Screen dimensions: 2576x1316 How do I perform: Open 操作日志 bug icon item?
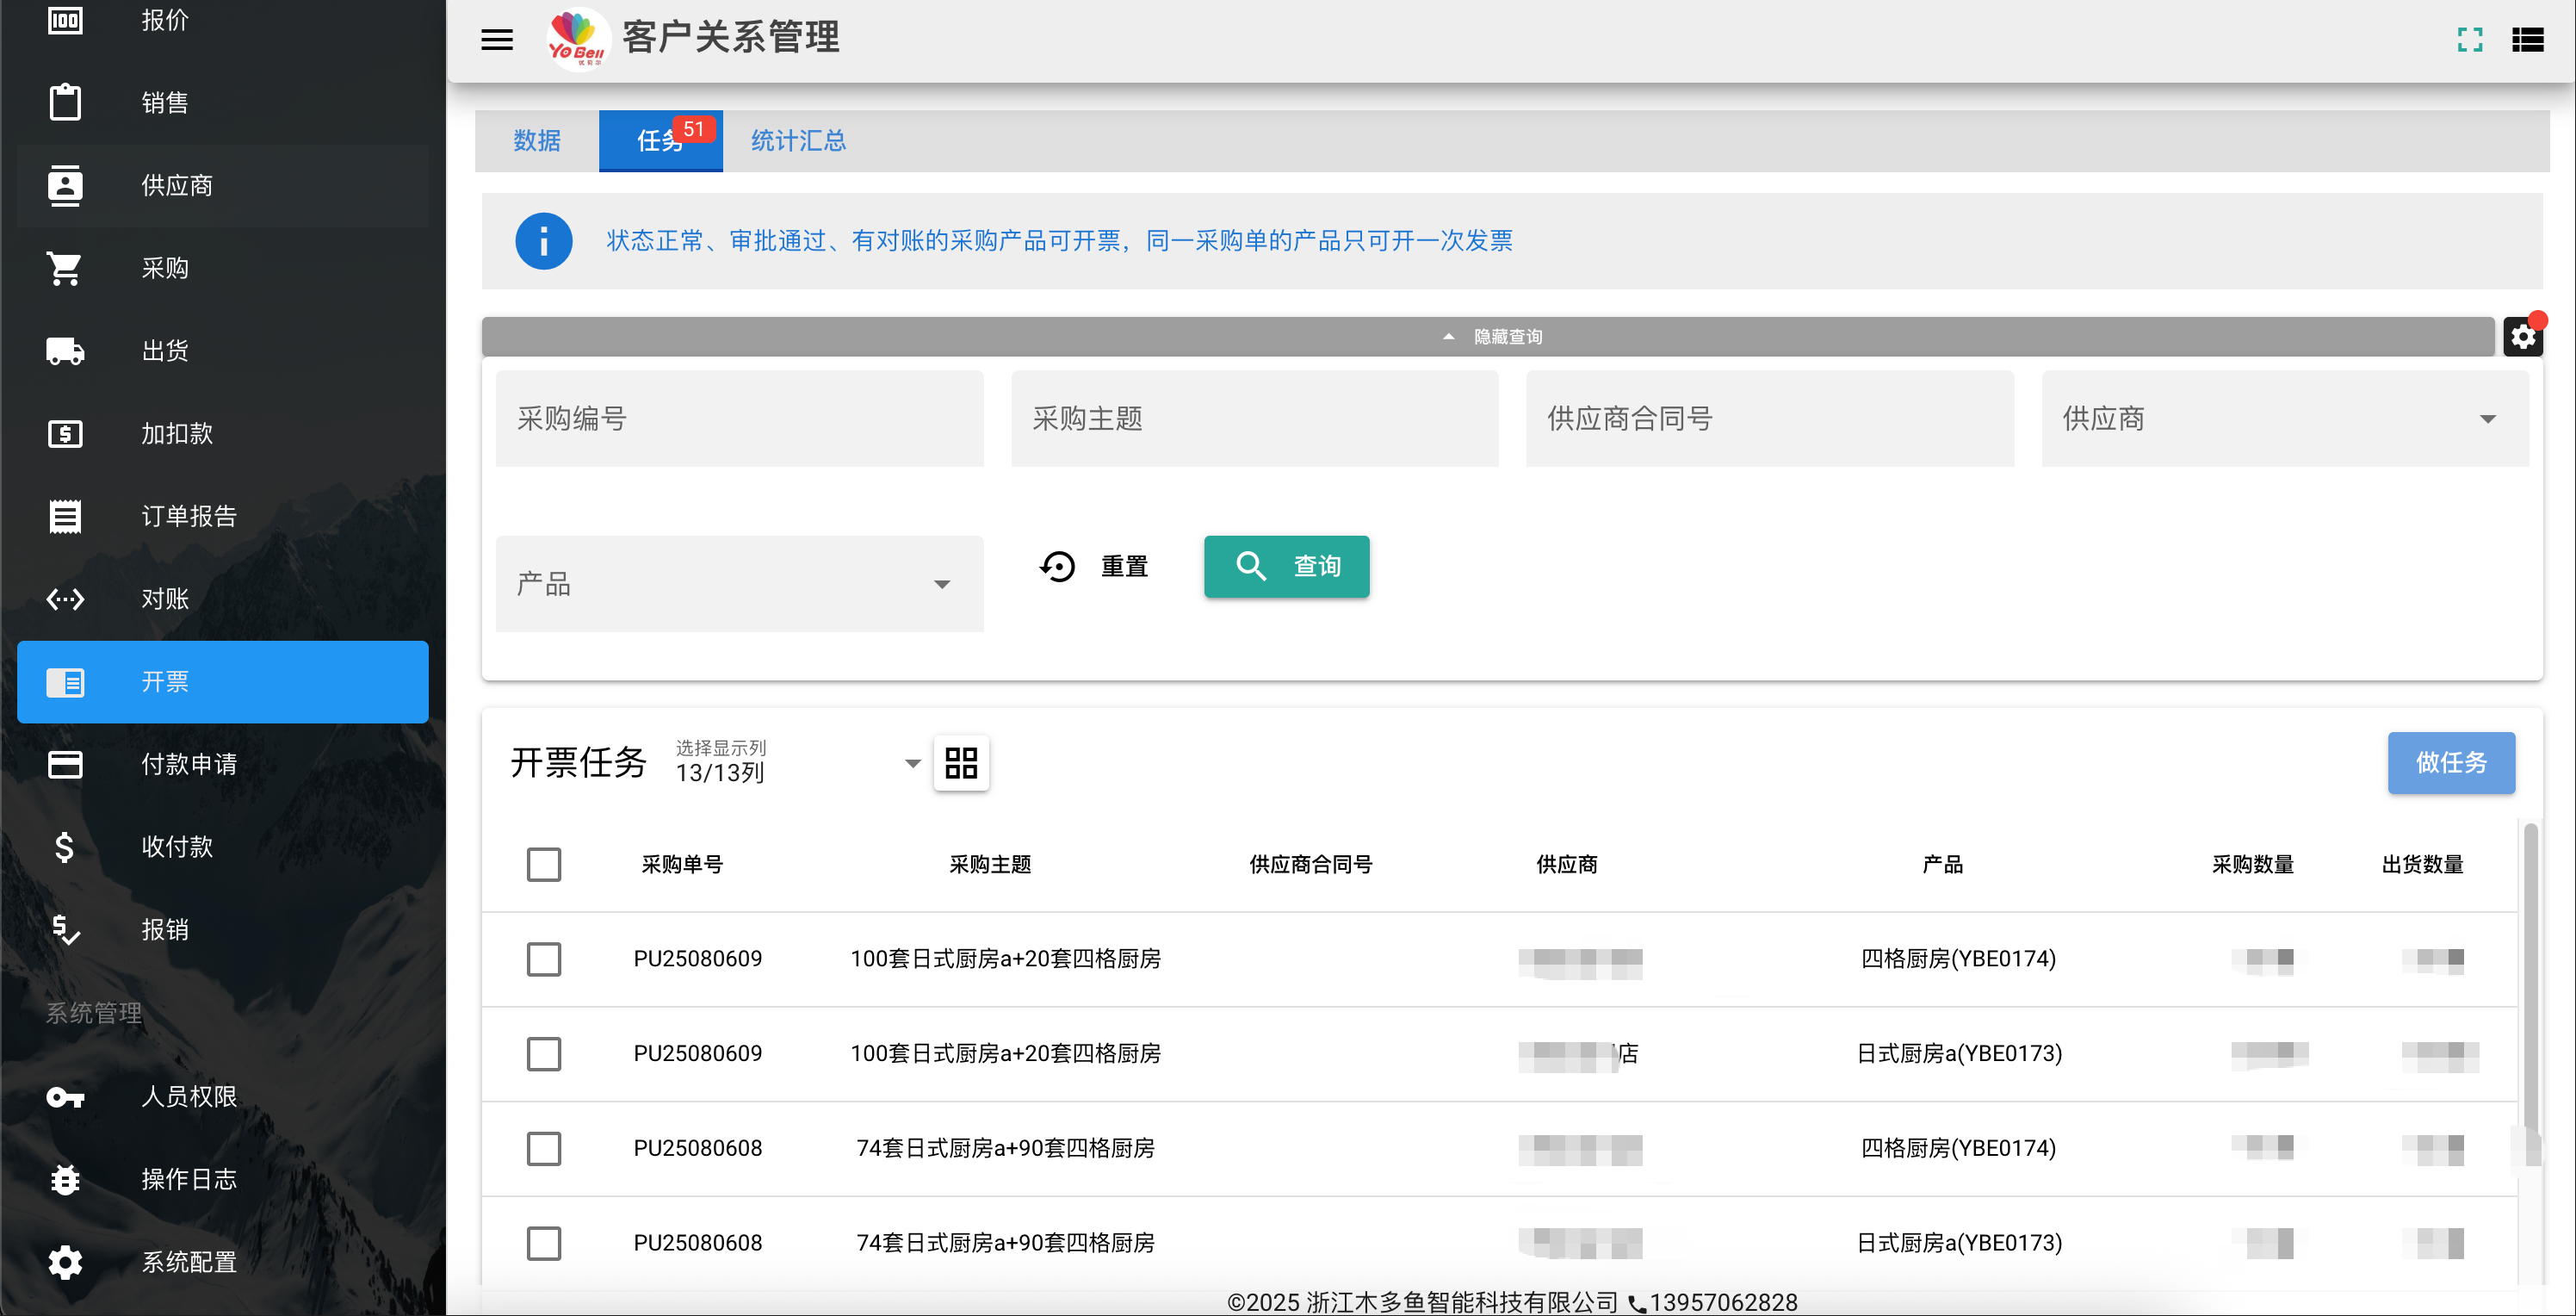pos(223,1180)
